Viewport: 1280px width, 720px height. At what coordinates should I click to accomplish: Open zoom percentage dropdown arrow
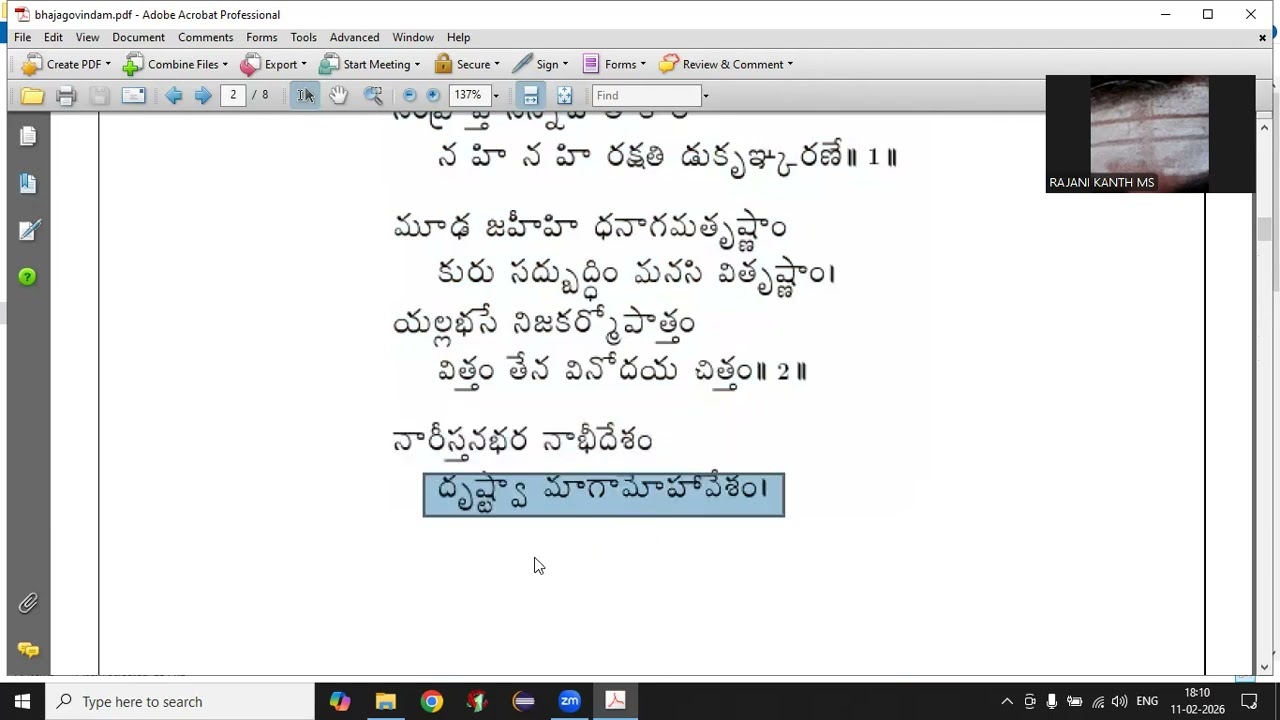click(496, 96)
